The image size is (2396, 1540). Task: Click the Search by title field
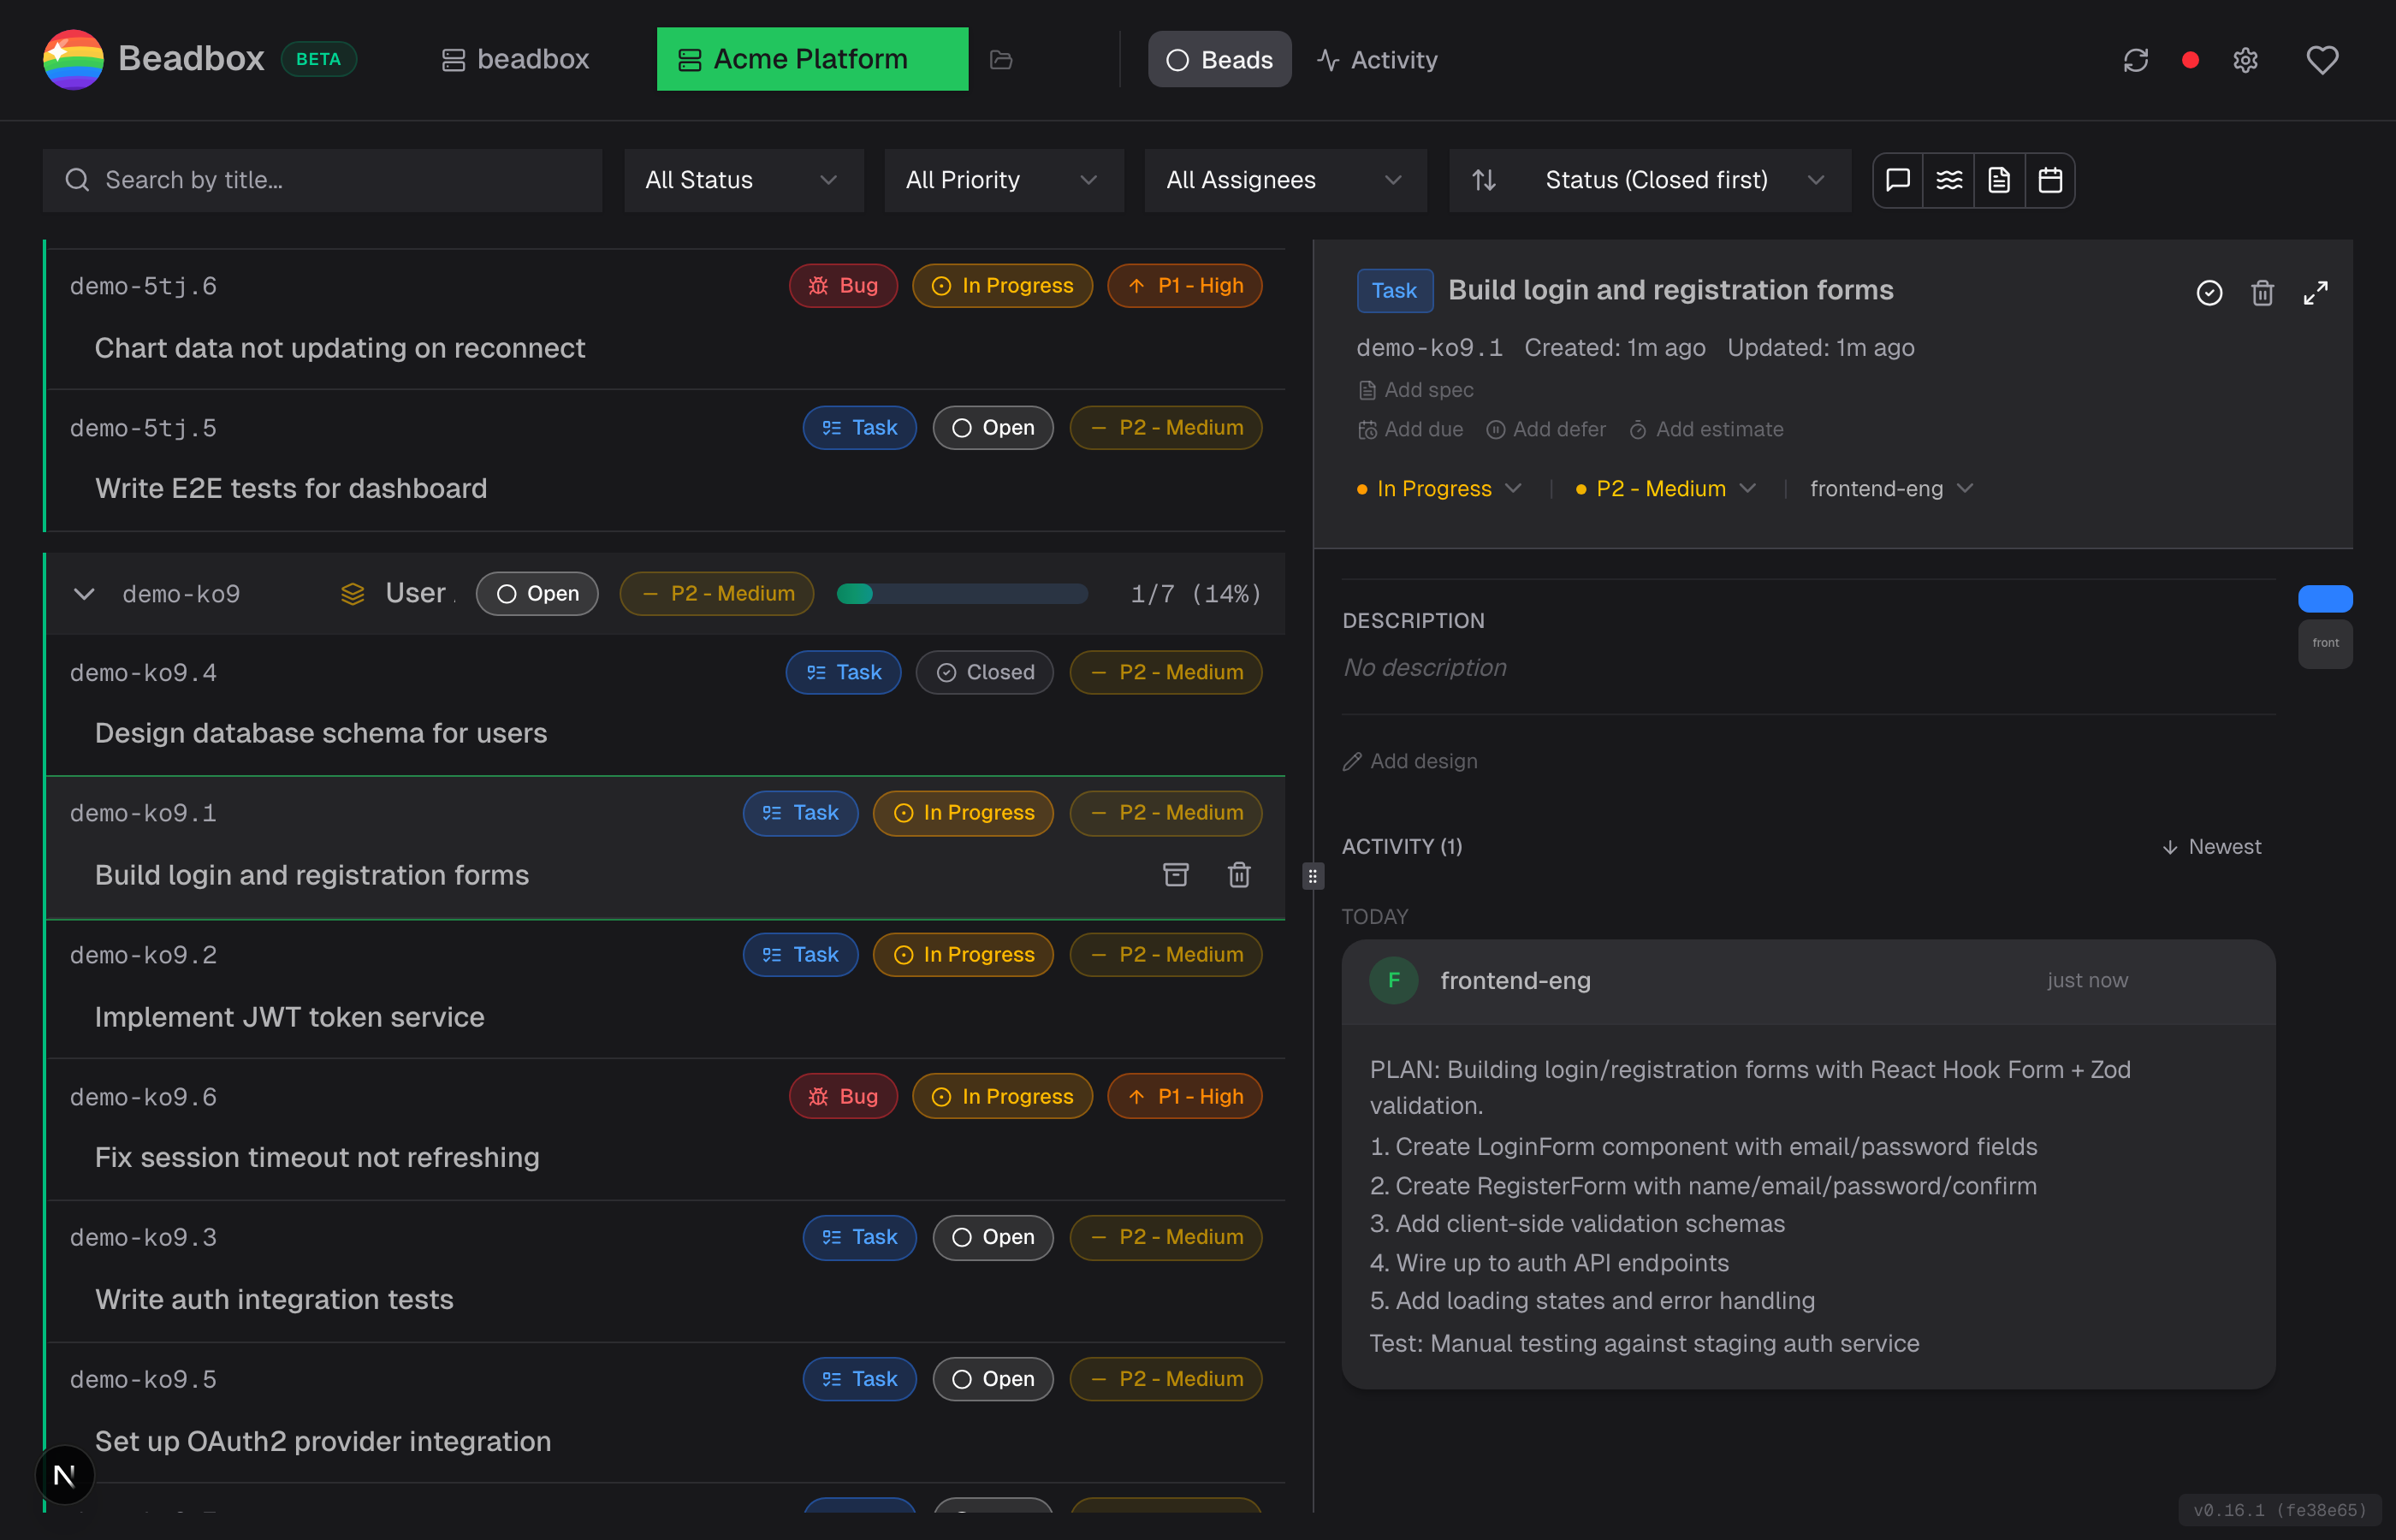pos(322,180)
